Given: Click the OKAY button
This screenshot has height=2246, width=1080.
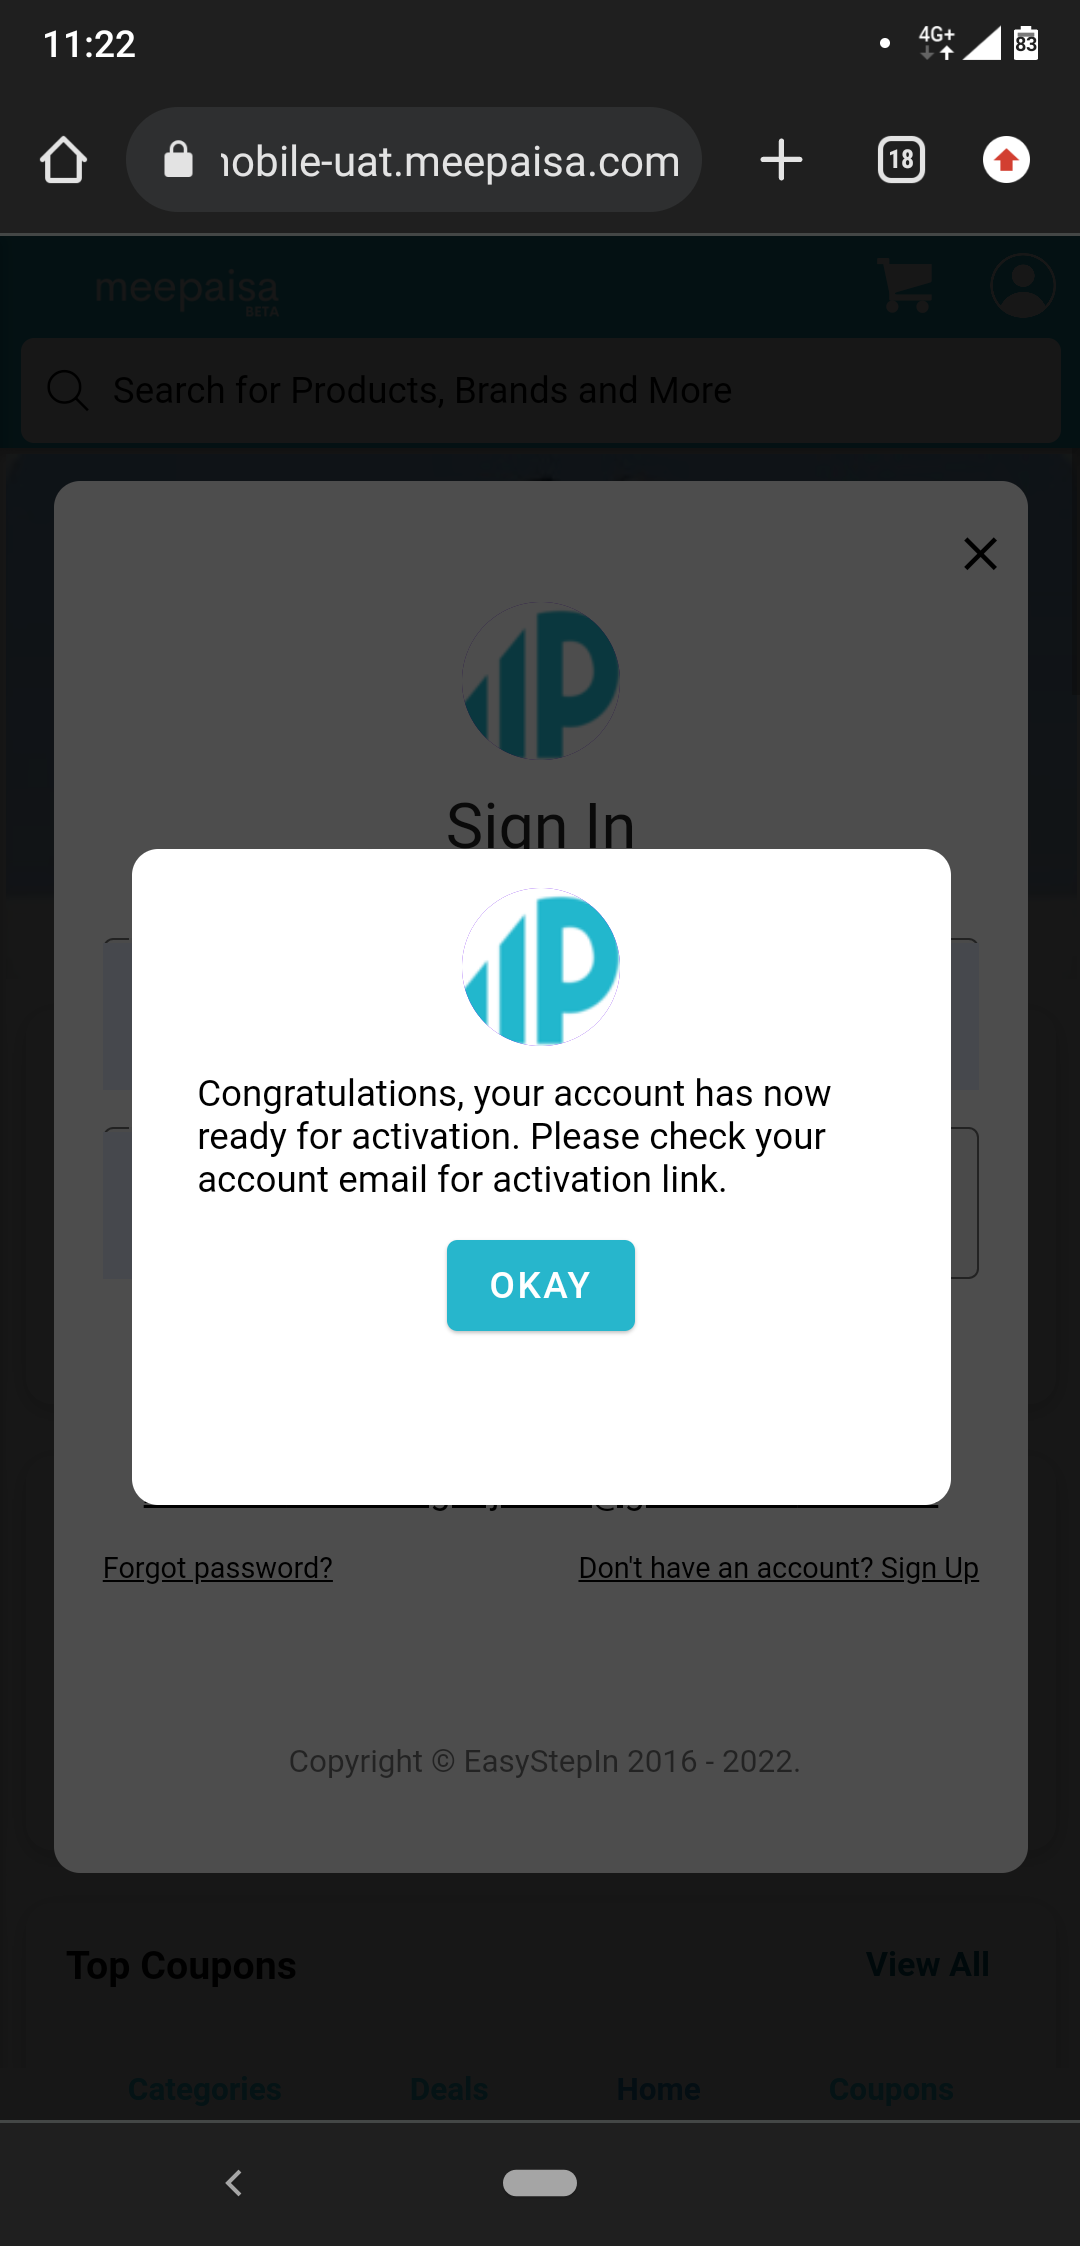Looking at the screenshot, I should pyautogui.click(x=541, y=1285).
